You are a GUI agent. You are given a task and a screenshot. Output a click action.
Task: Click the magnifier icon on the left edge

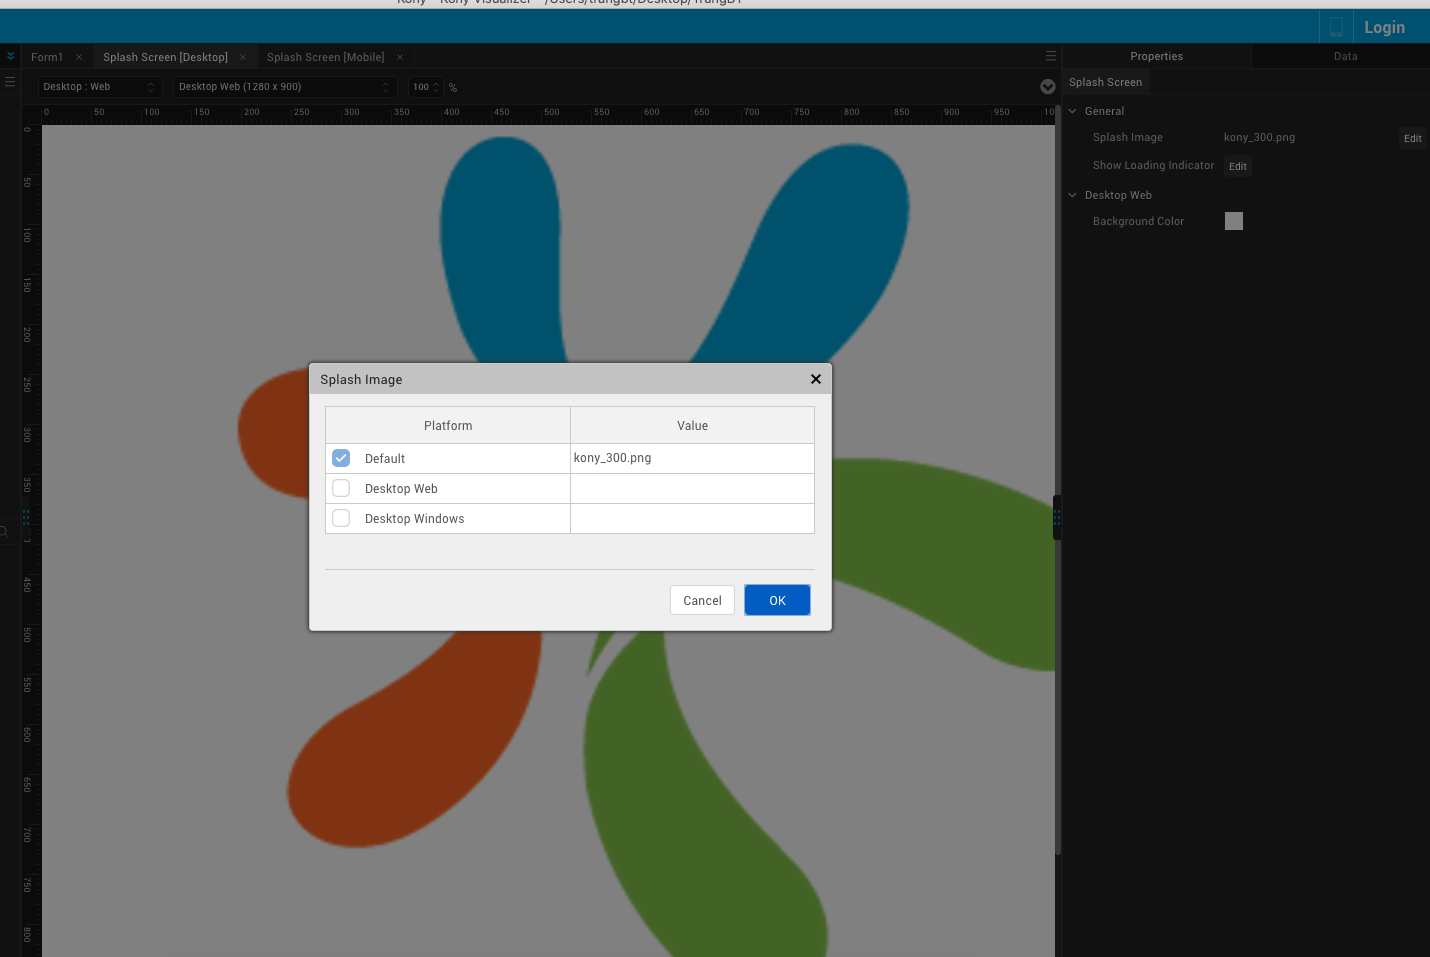pyautogui.click(x=4, y=531)
